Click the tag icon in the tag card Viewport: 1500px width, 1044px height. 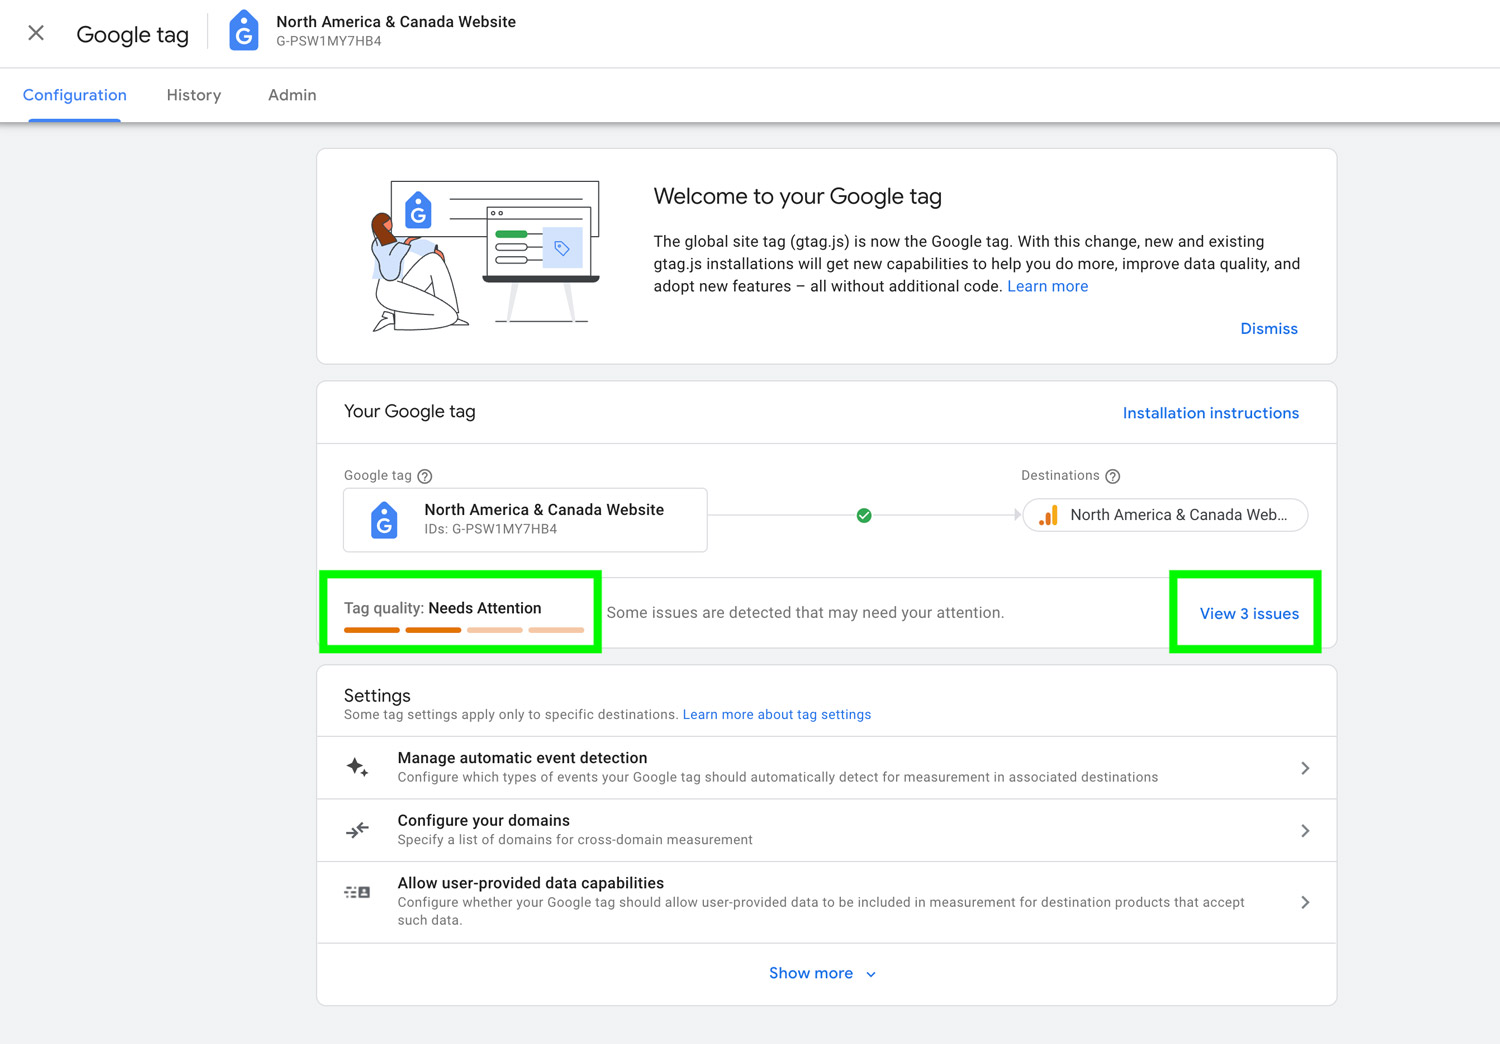pos(384,520)
